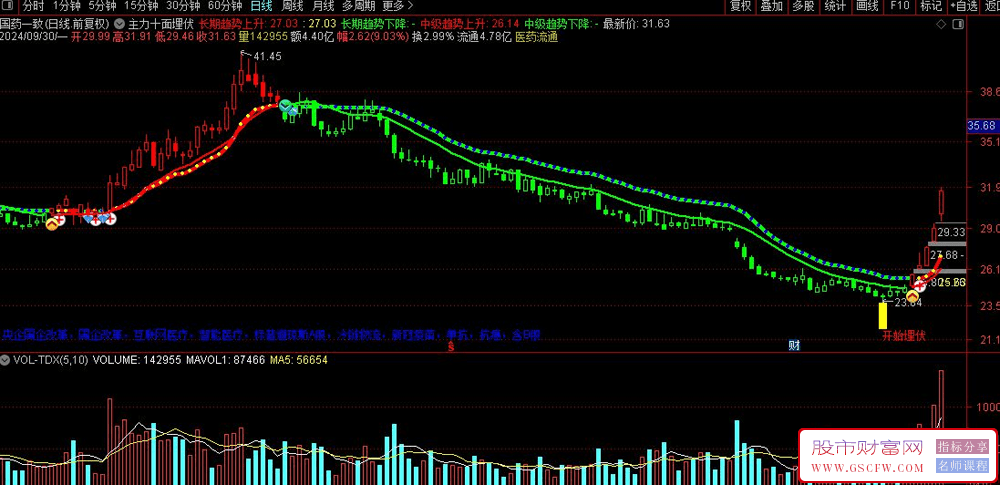Click the 29.33 gray price level label
This screenshot has height=485, width=1000.
tap(951, 232)
